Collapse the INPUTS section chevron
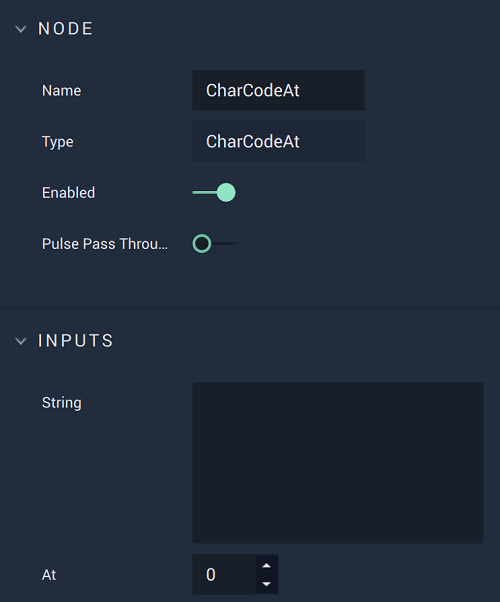This screenshot has width=500, height=602. (21, 341)
